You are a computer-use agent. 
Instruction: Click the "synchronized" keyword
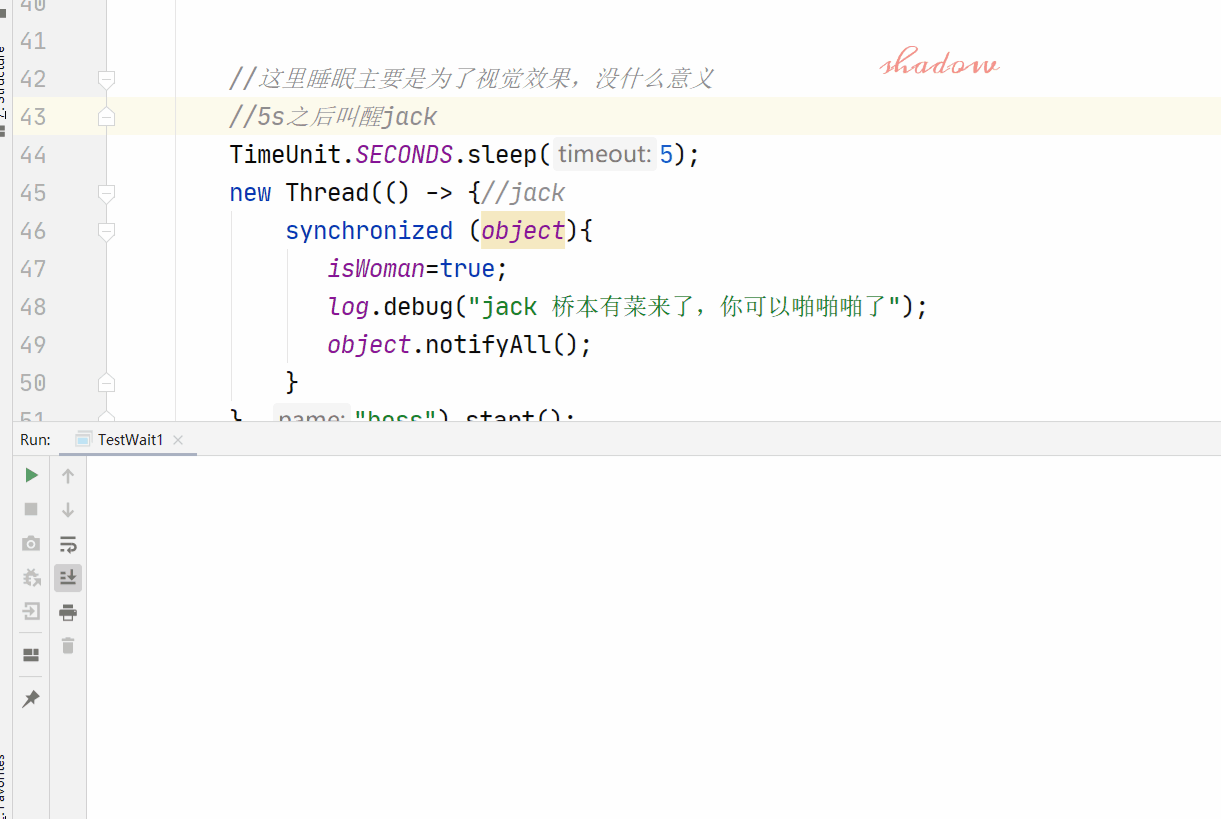(369, 231)
